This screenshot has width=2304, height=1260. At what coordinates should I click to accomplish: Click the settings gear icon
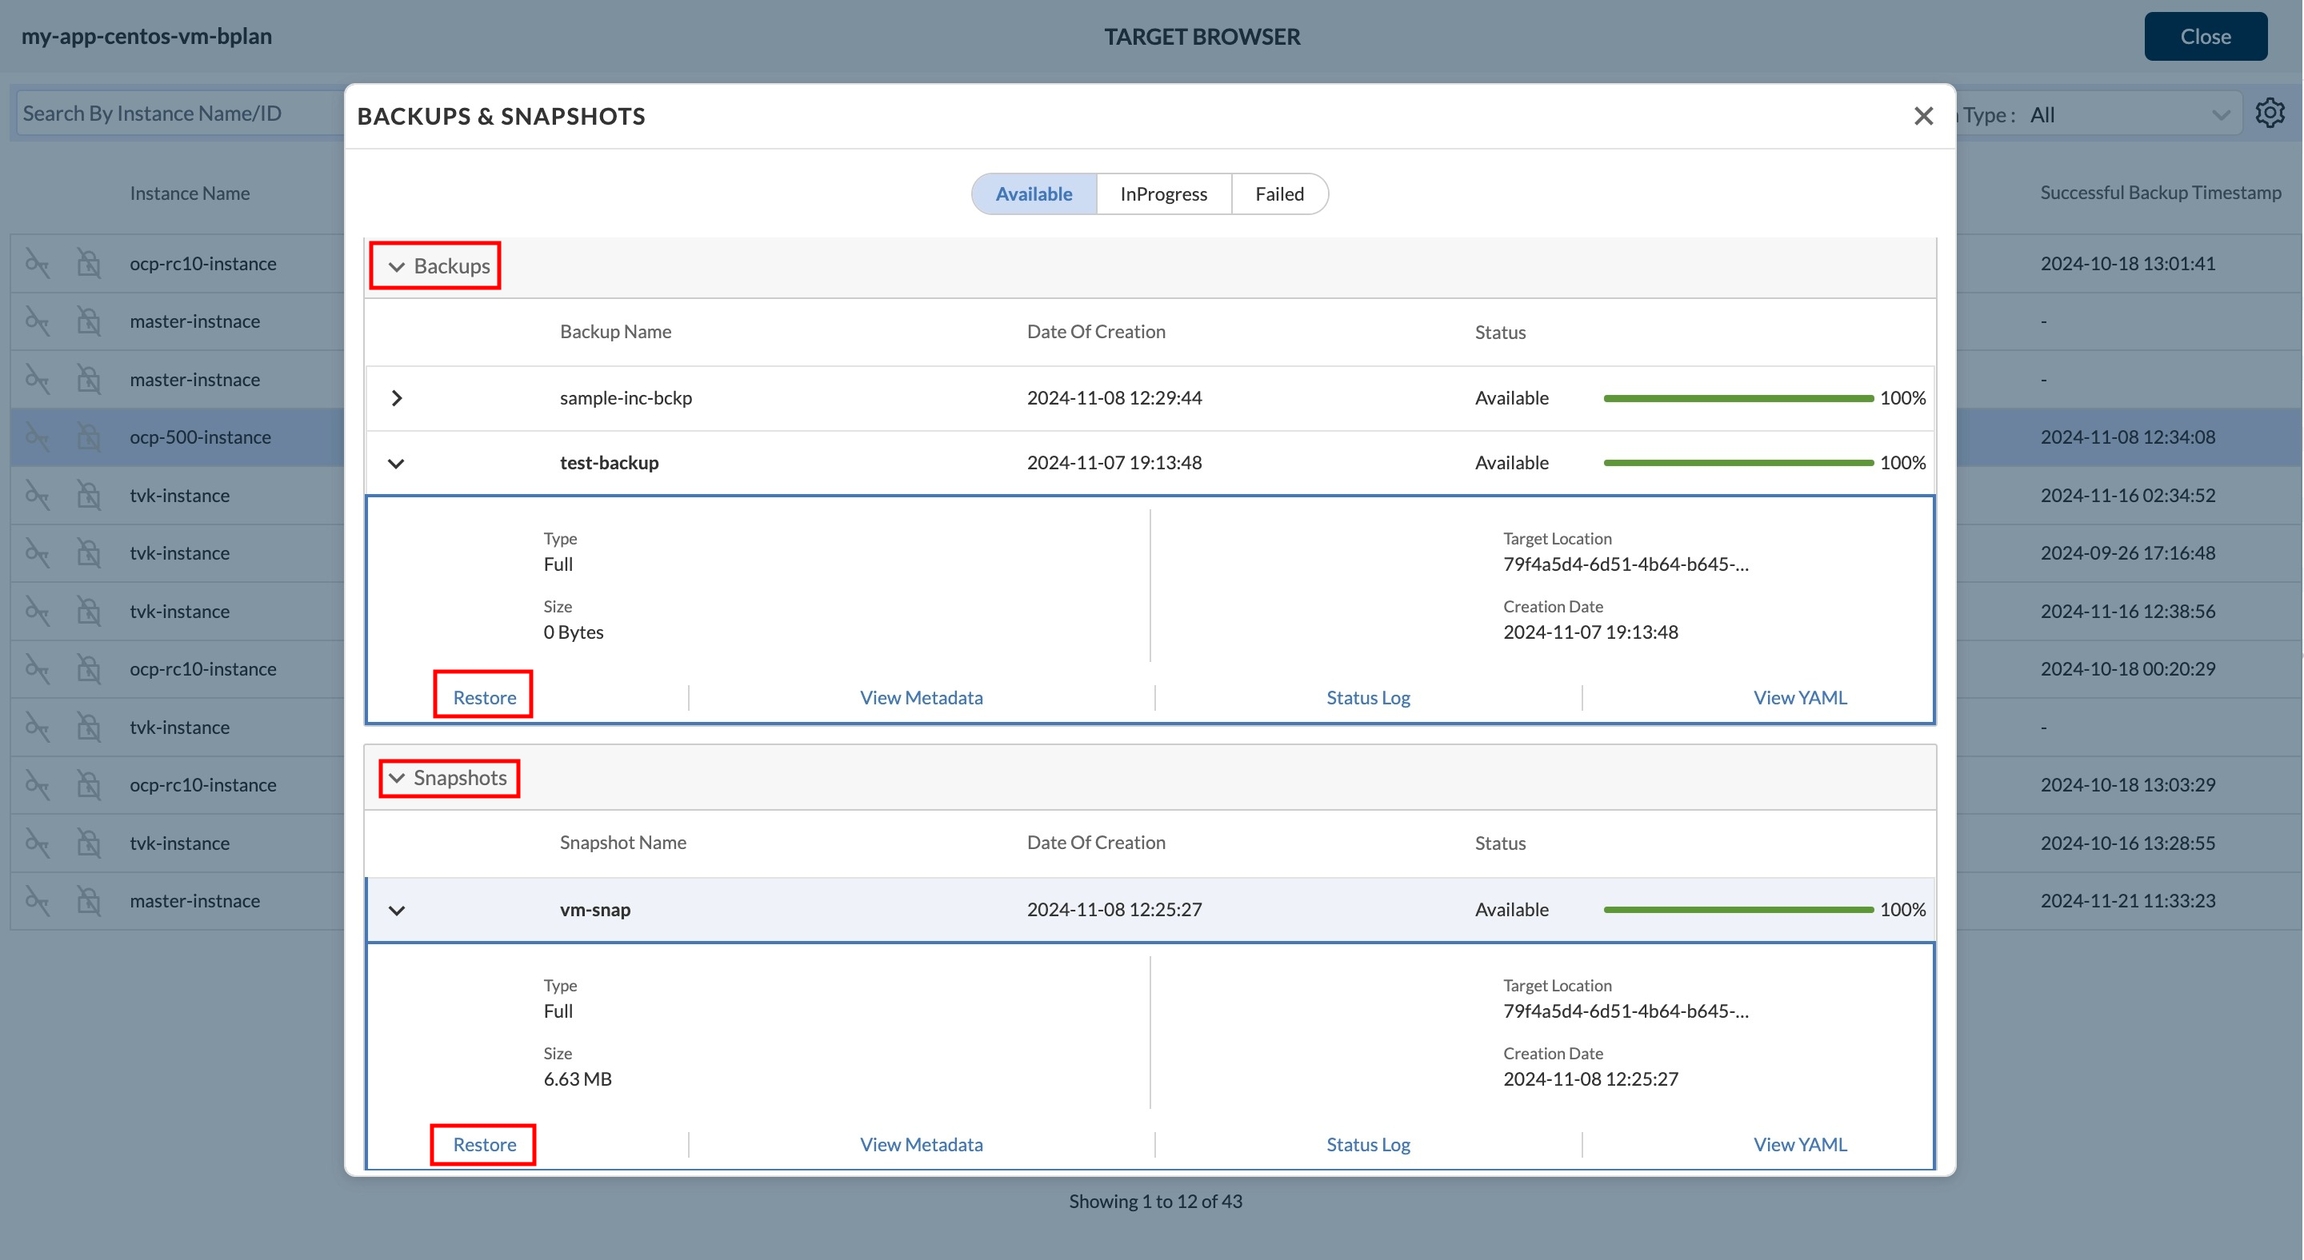(x=2270, y=113)
